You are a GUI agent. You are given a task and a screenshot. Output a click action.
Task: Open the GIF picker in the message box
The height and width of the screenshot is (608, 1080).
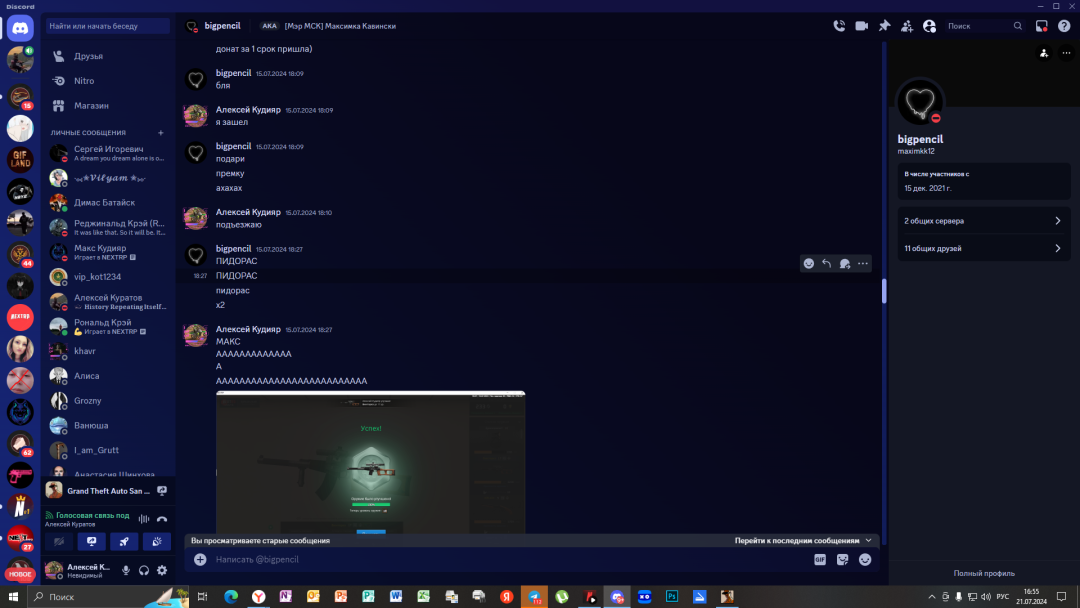(820, 560)
